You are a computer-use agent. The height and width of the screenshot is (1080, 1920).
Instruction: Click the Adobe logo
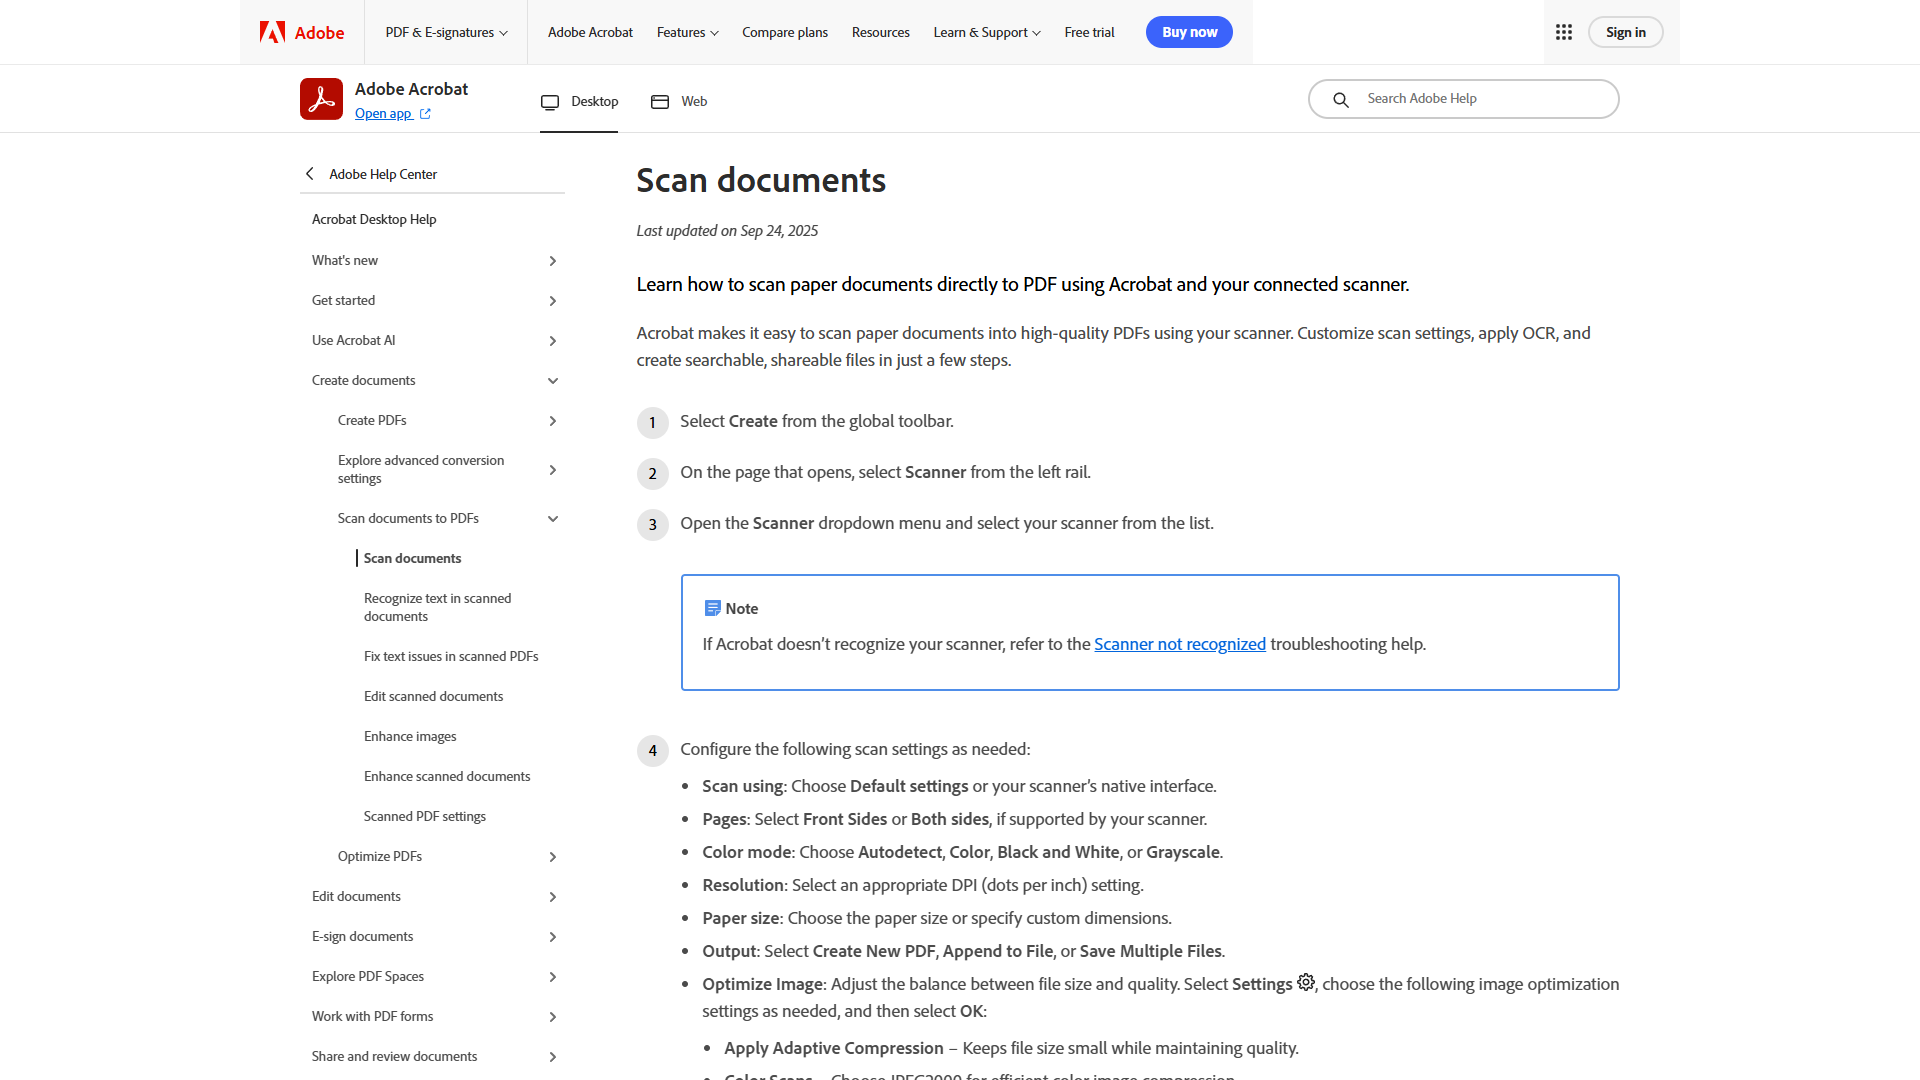click(299, 32)
